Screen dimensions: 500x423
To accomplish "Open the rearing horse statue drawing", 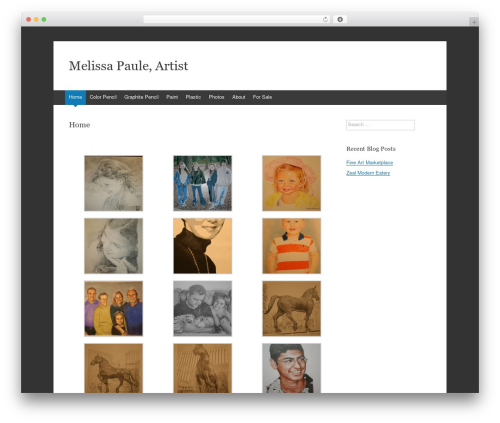I will point(202,368).
